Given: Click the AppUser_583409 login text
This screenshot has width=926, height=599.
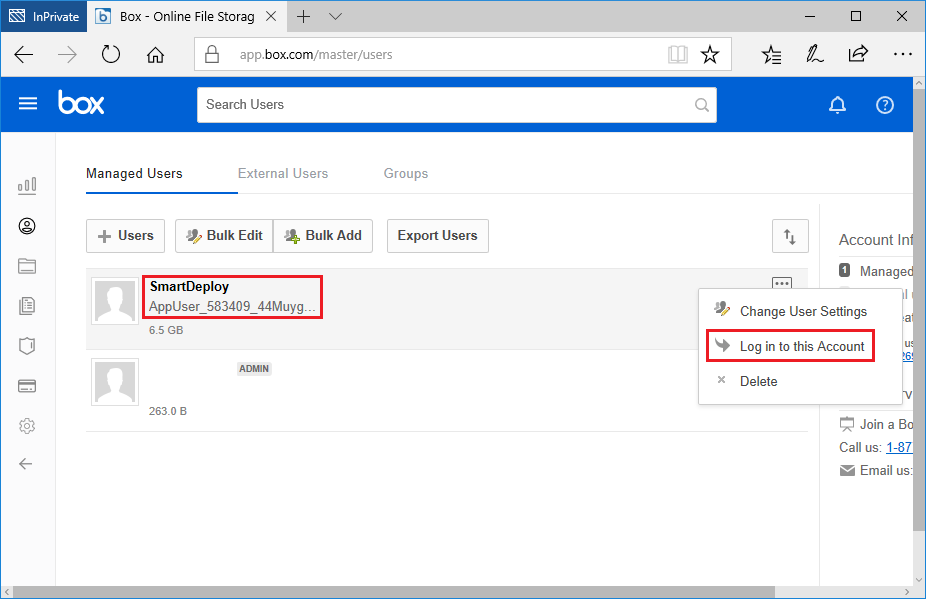Looking at the screenshot, I should [x=232, y=307].
